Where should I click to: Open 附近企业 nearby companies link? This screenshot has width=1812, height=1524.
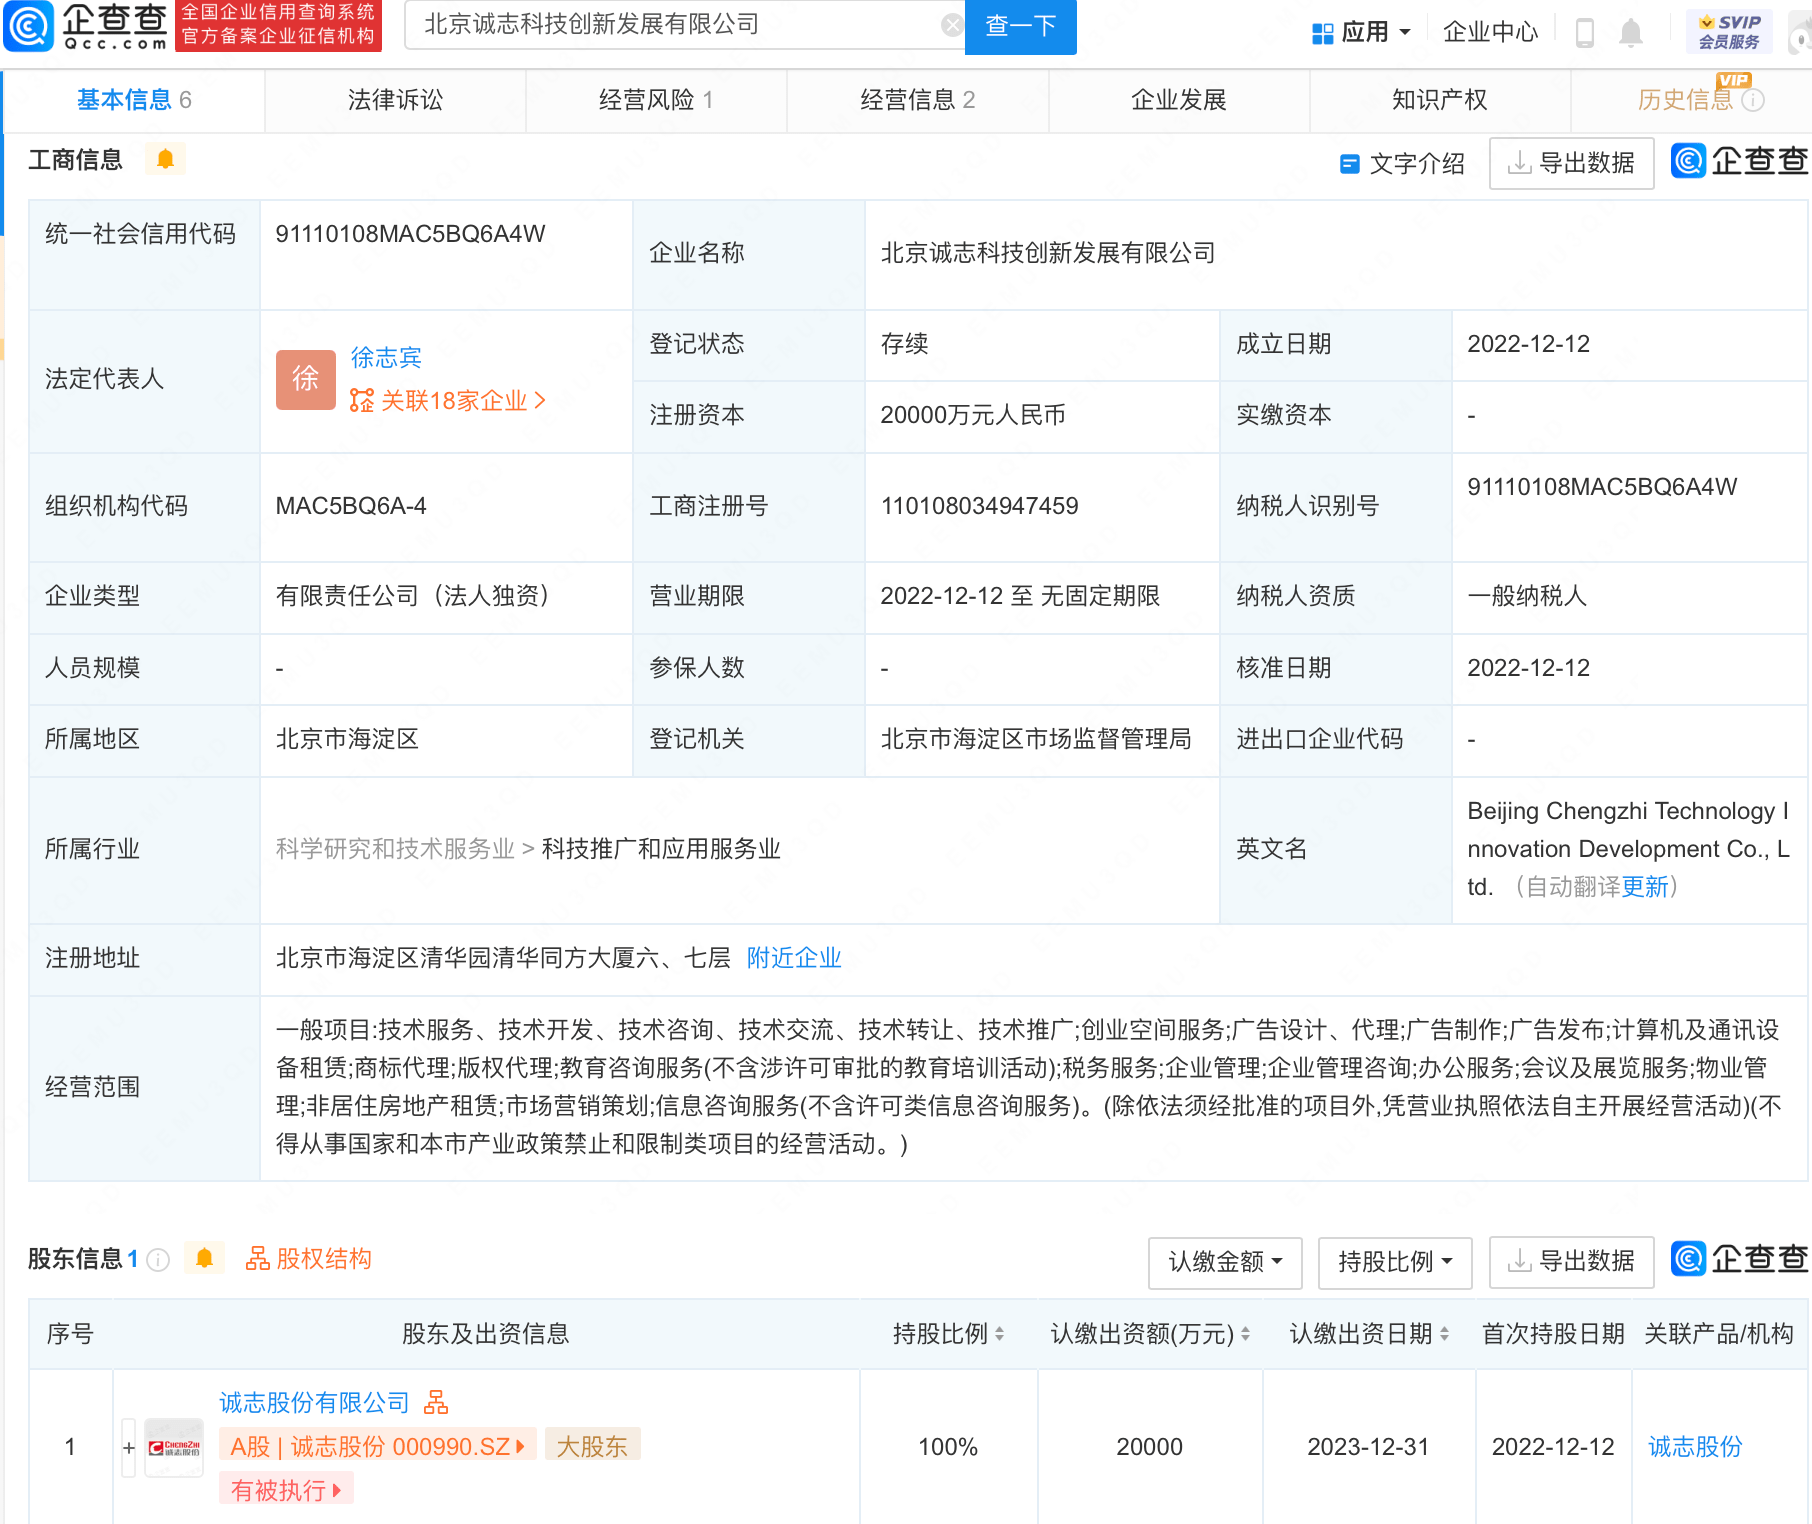794,958
